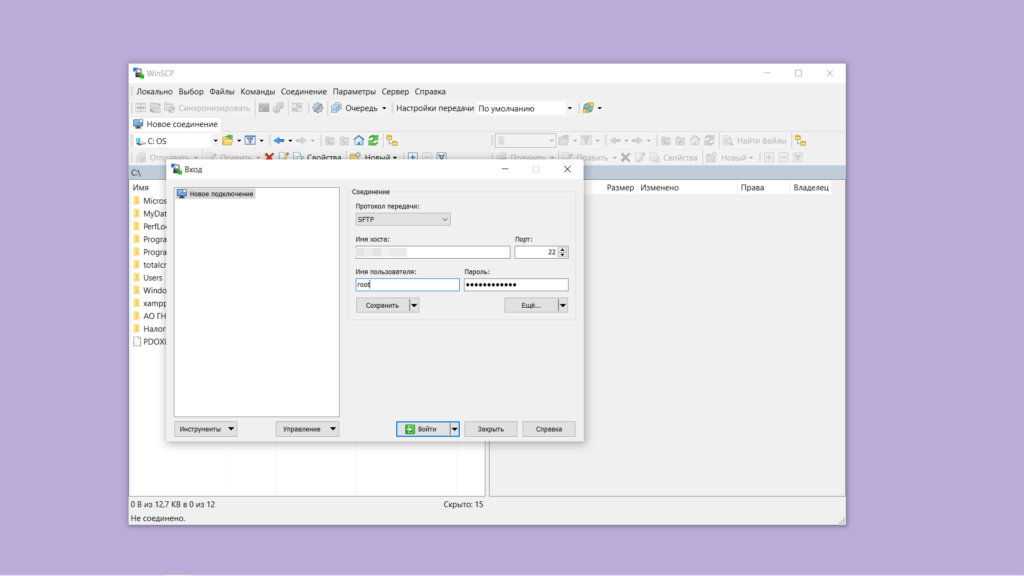
Task: Open the 'Команды' menu
Action: point(257,91)
